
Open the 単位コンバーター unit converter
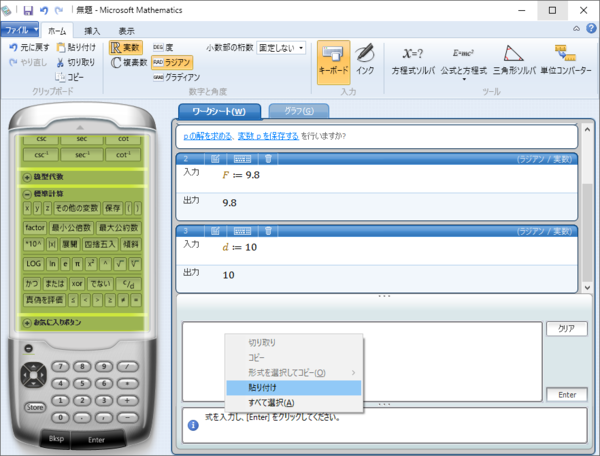click(x=566, y=60)
